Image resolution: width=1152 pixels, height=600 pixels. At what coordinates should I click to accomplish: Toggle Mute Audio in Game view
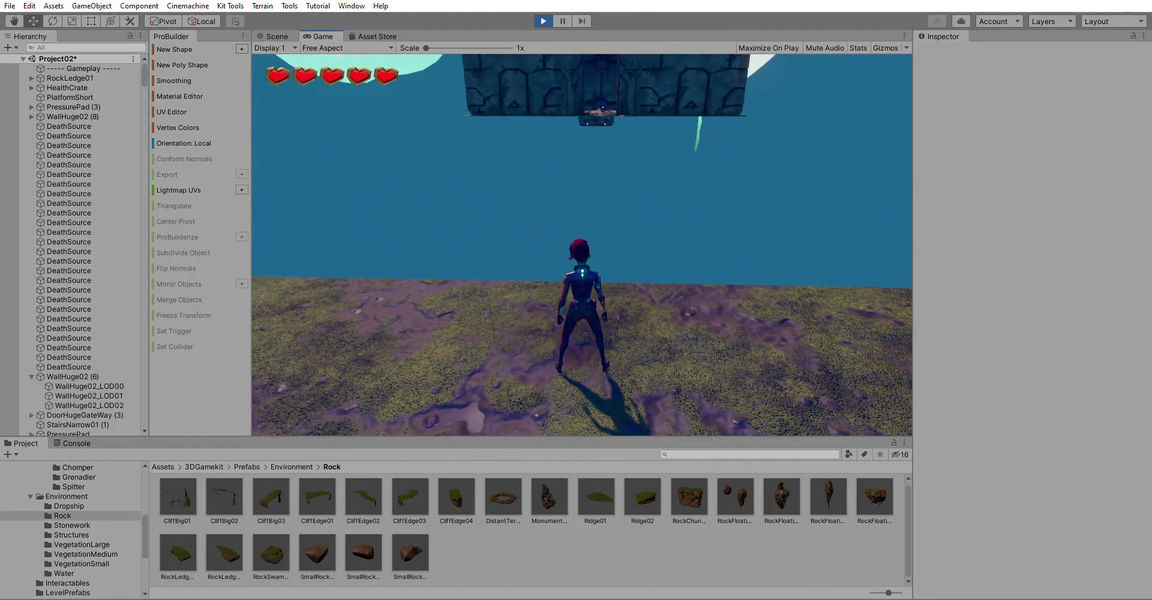(x=824, y=48)
